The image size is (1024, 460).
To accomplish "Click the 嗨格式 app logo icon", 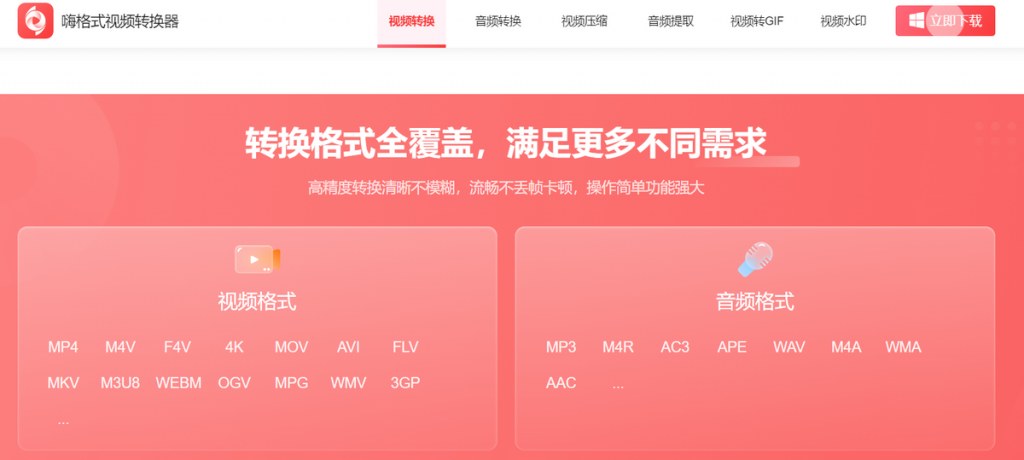I will tap(35, 21).
